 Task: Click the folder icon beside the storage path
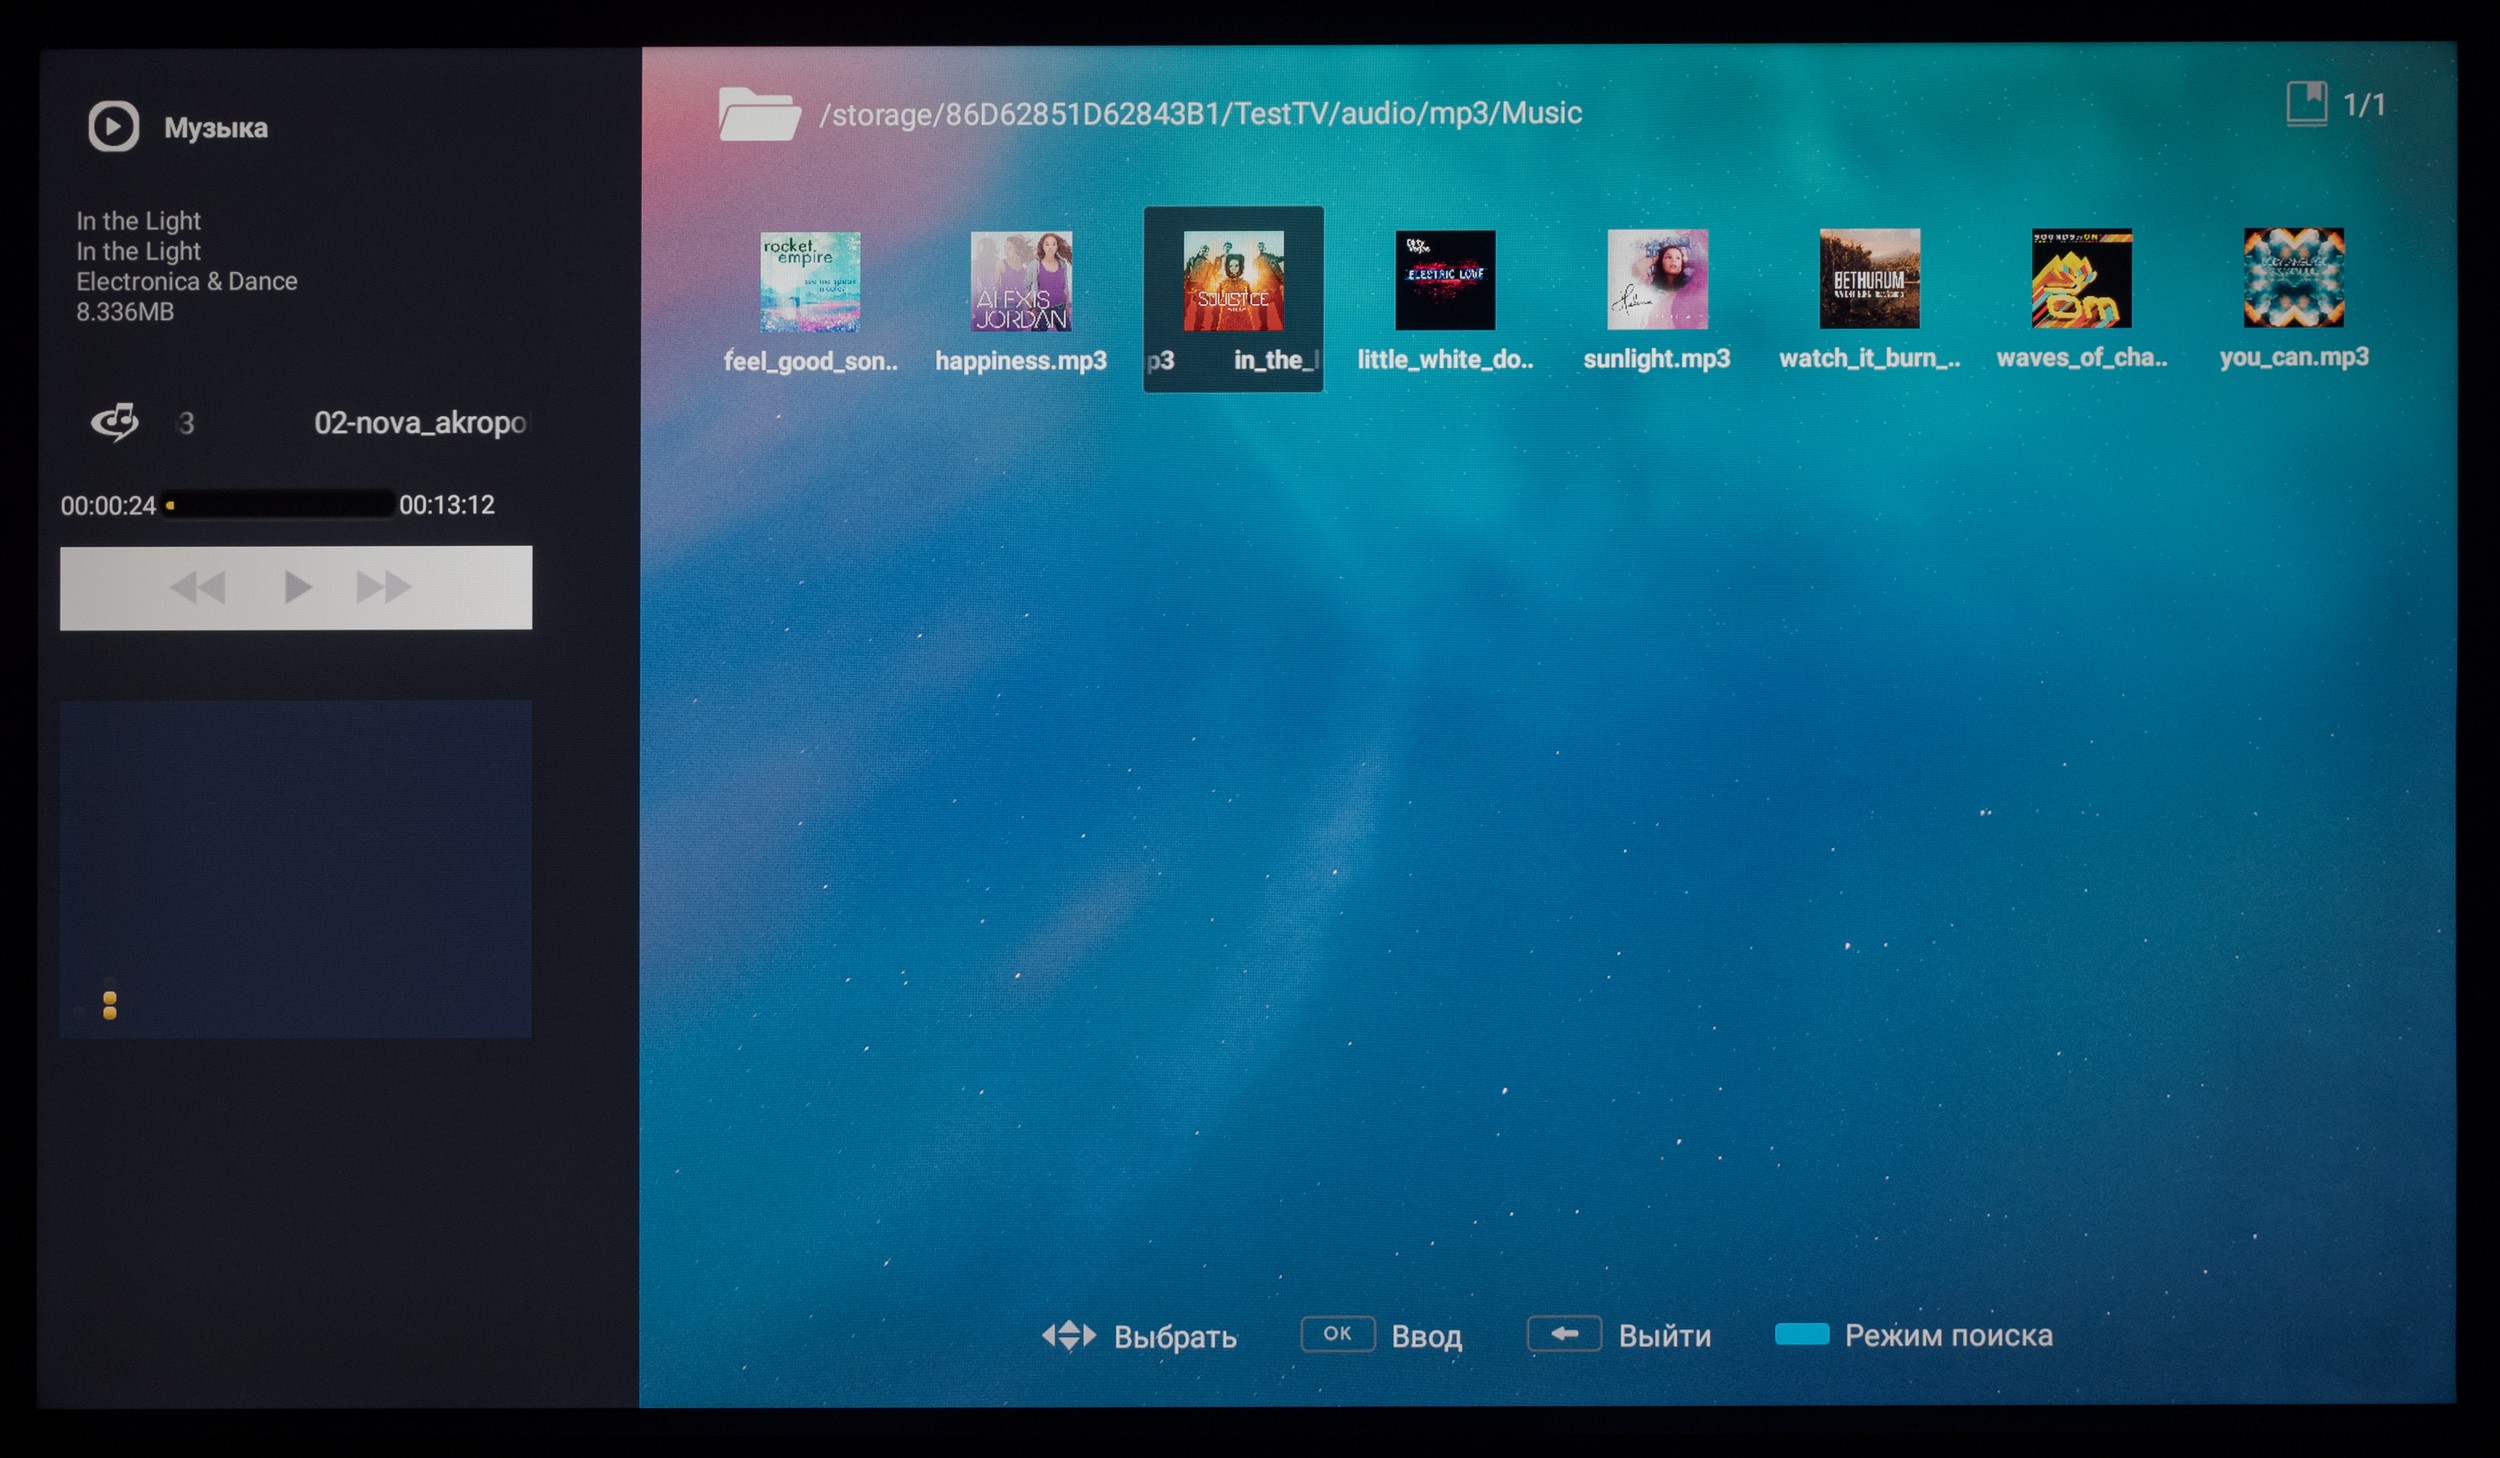(x=759, y=114)
